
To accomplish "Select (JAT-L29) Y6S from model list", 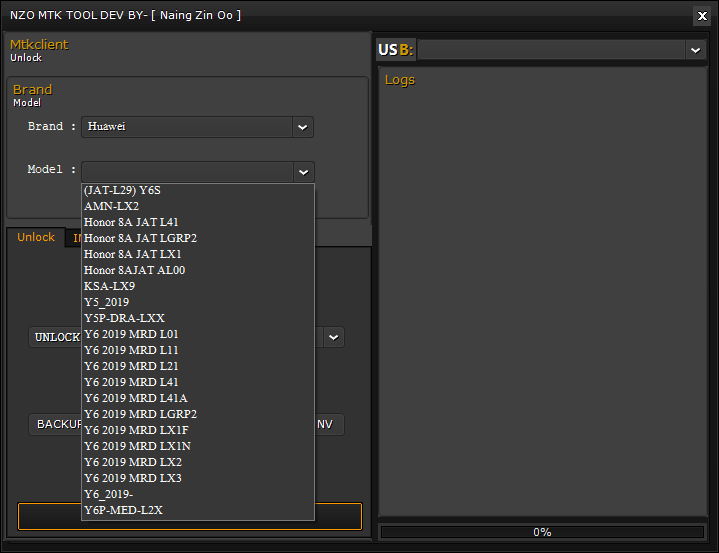I will point(122,190).
